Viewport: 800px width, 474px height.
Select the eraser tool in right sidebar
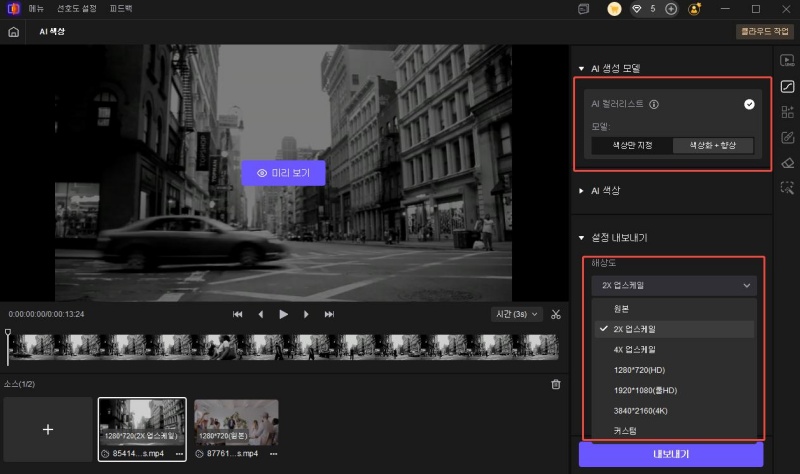(787, 162)
